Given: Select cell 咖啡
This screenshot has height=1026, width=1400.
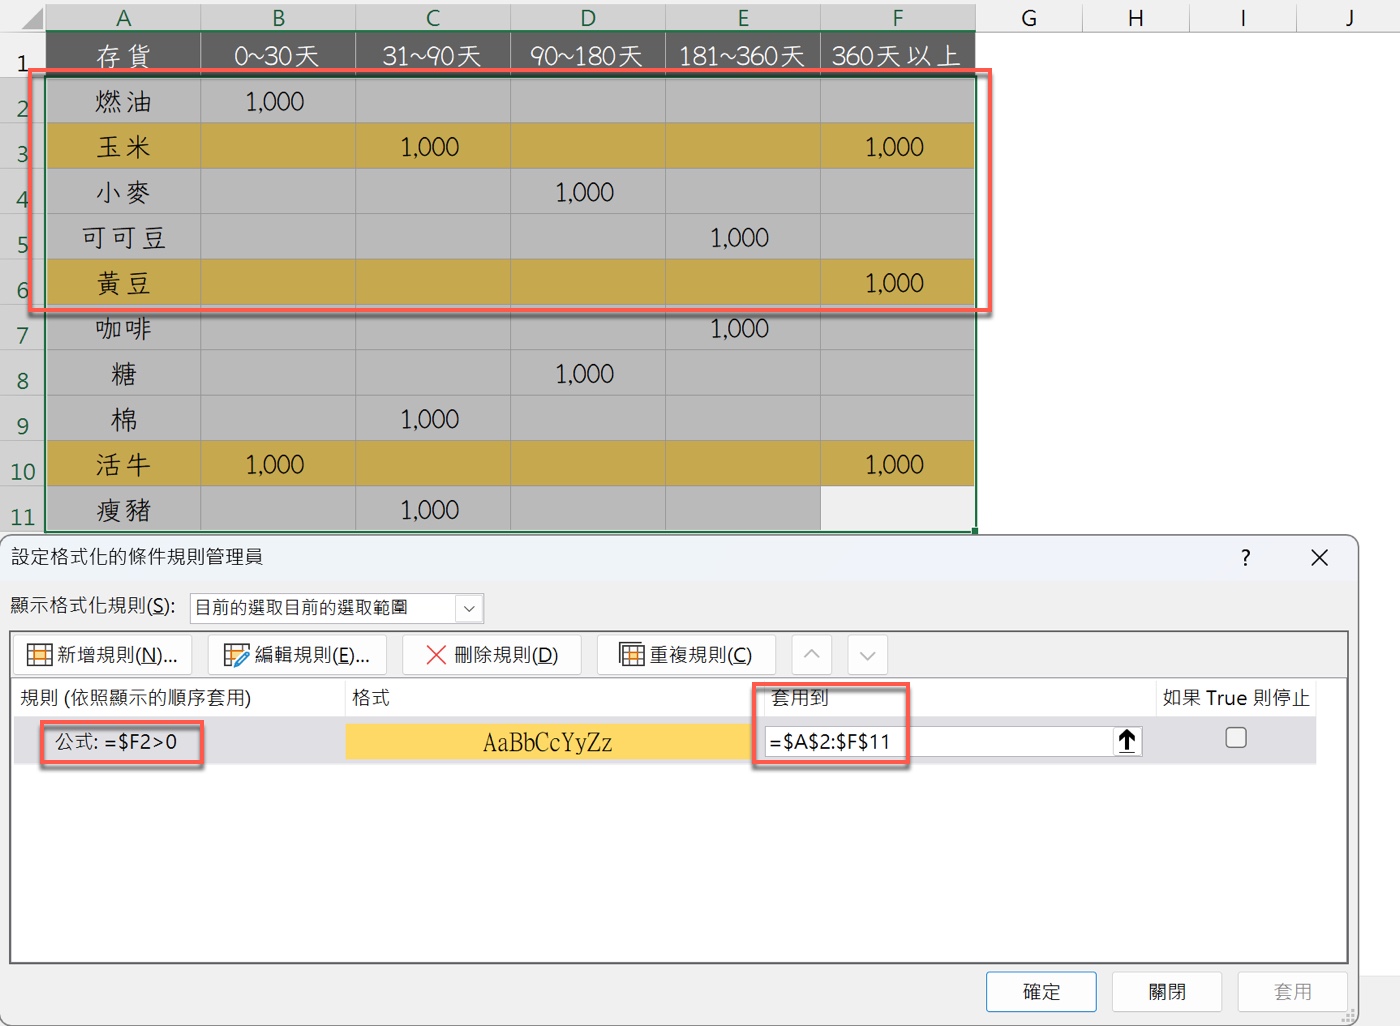Looking at the screenshot, I should 123,328.
